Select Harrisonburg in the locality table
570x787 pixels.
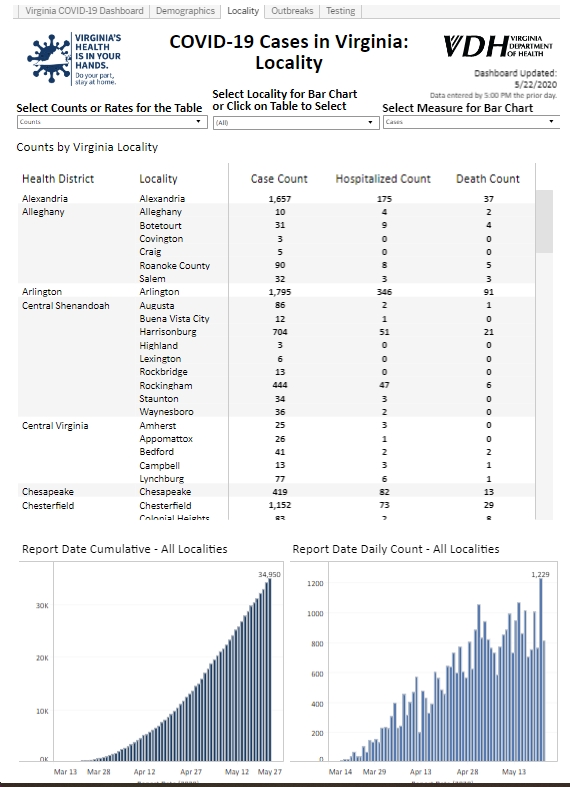coord(168,332)
